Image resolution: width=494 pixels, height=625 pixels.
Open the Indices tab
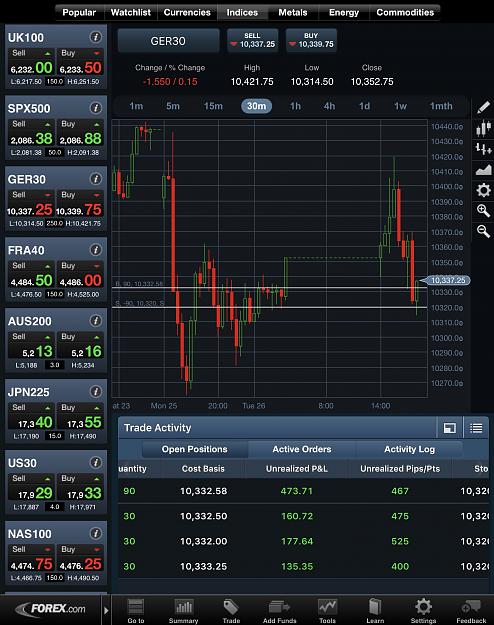pos(242,12)
